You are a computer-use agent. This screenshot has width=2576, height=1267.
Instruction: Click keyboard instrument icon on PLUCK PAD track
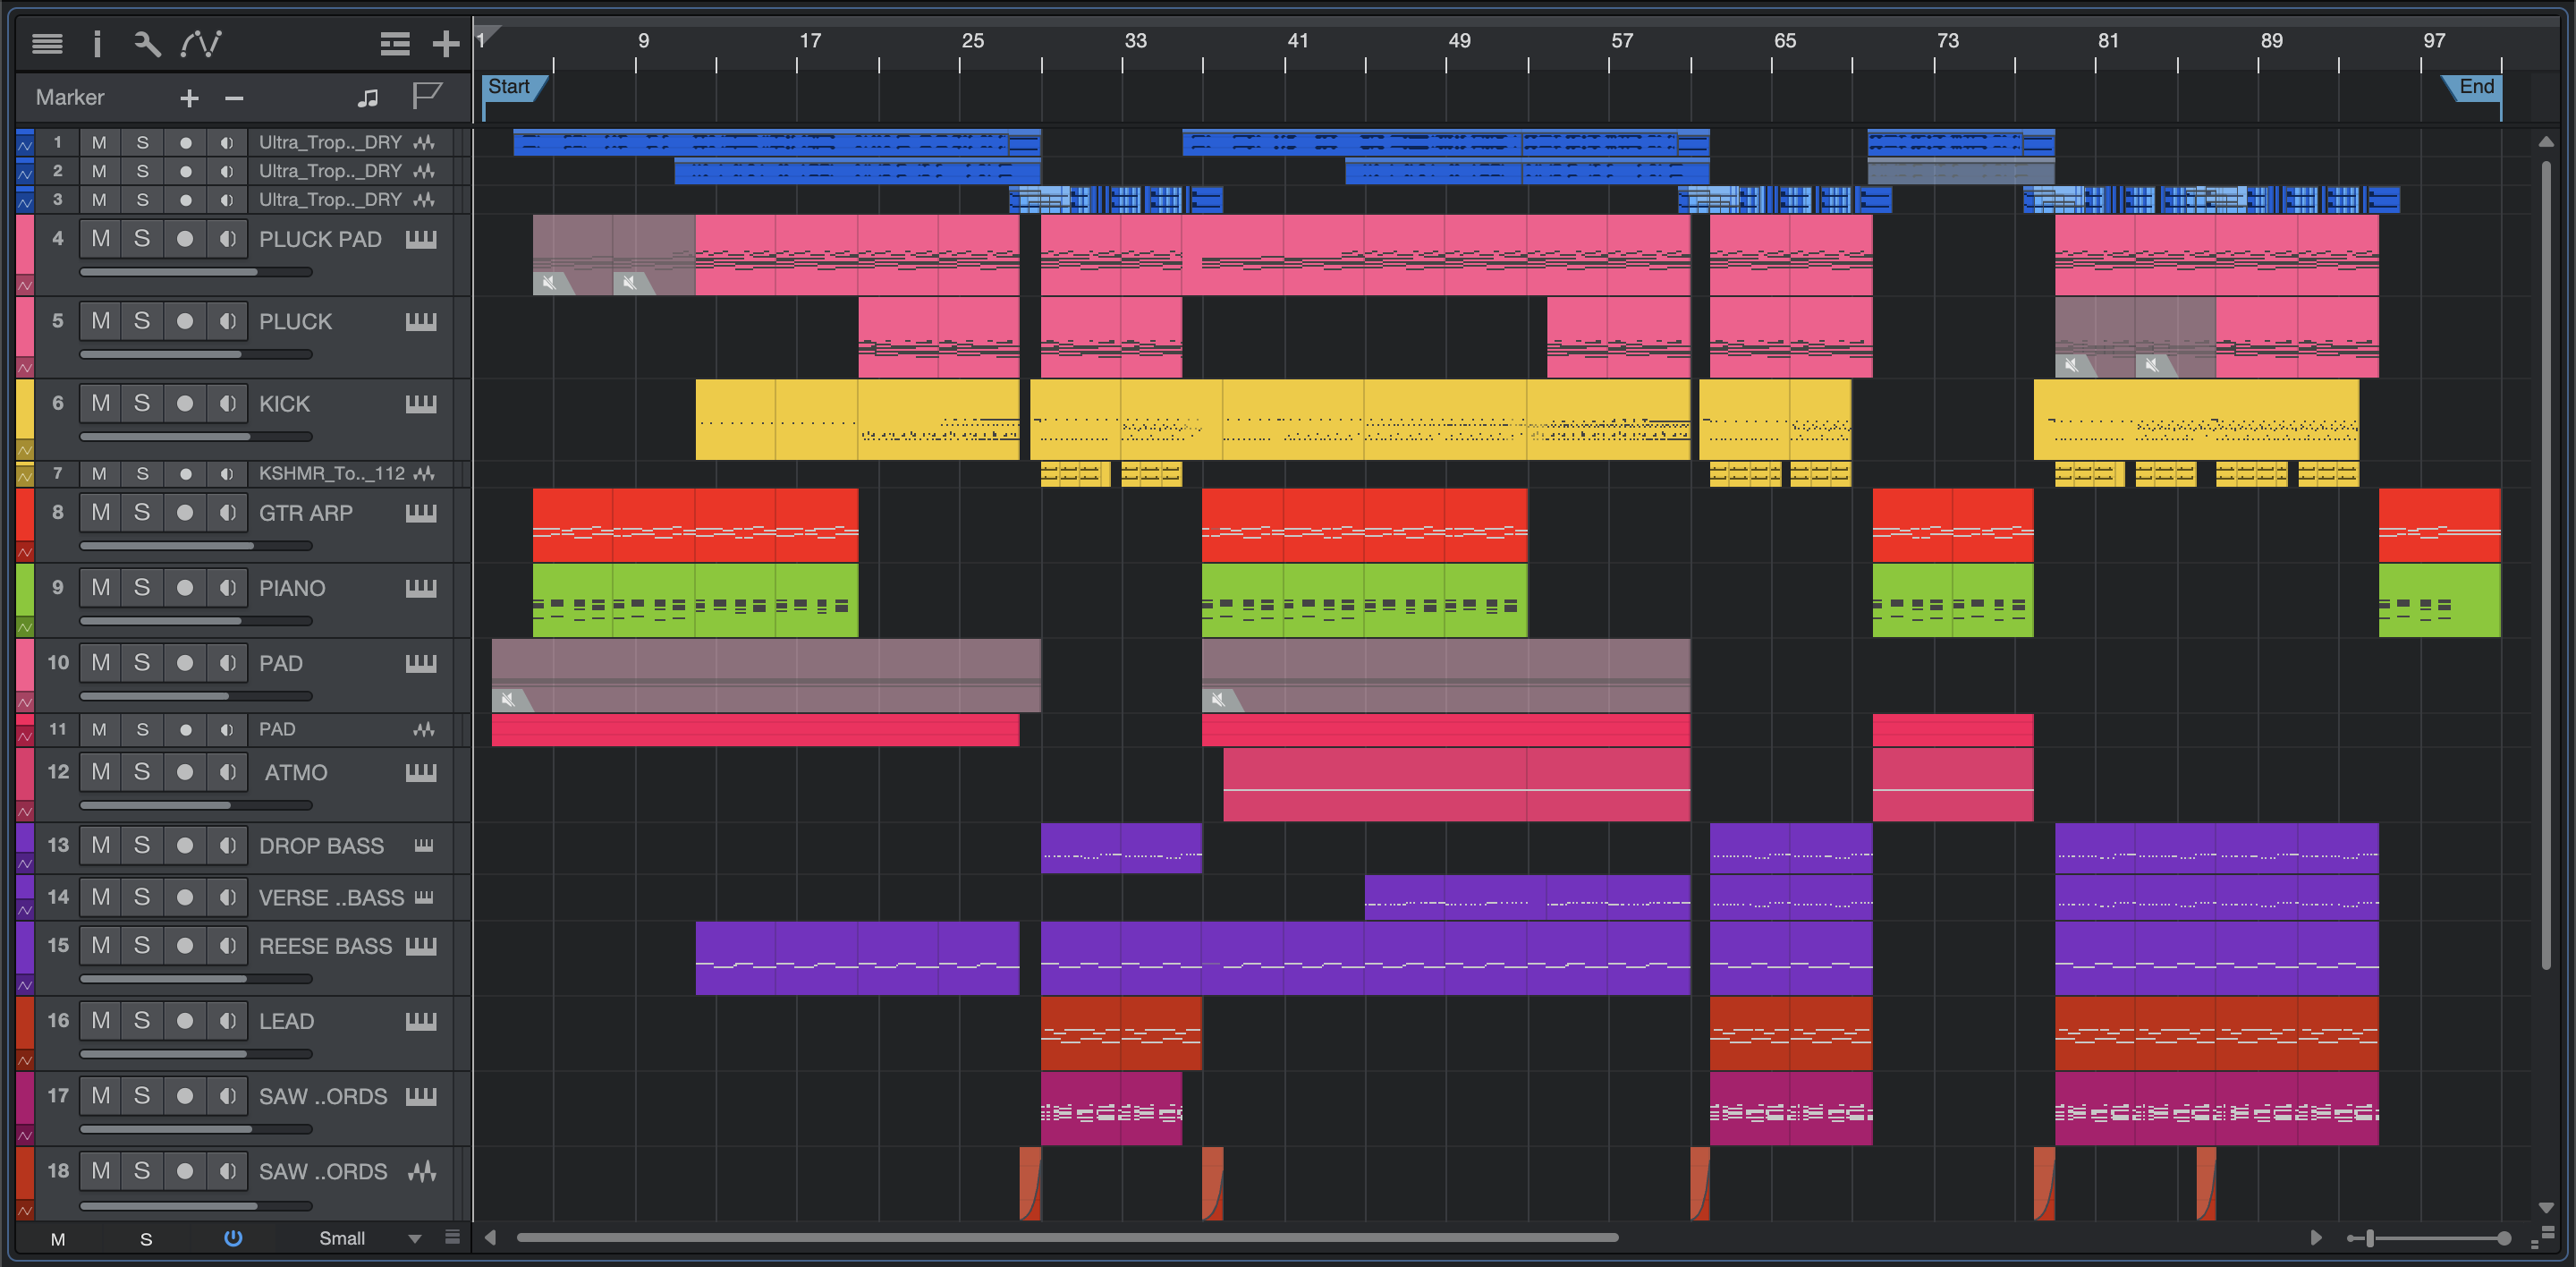(x=421, y=239)
